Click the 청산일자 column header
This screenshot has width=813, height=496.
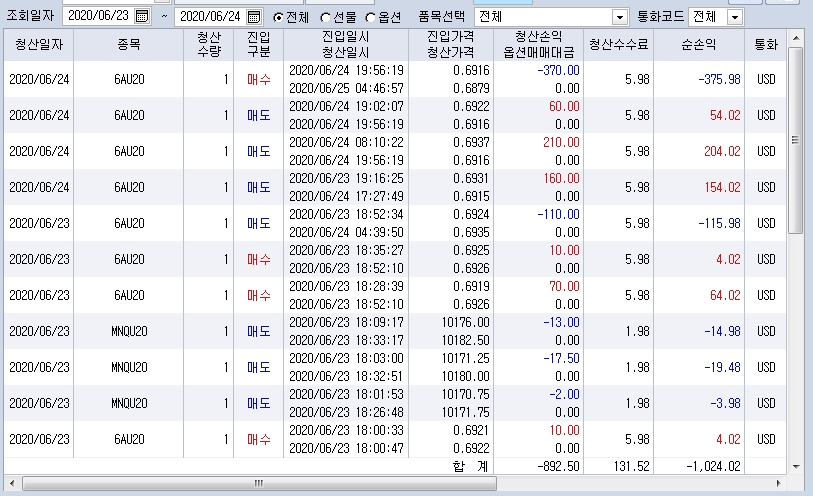39,45
